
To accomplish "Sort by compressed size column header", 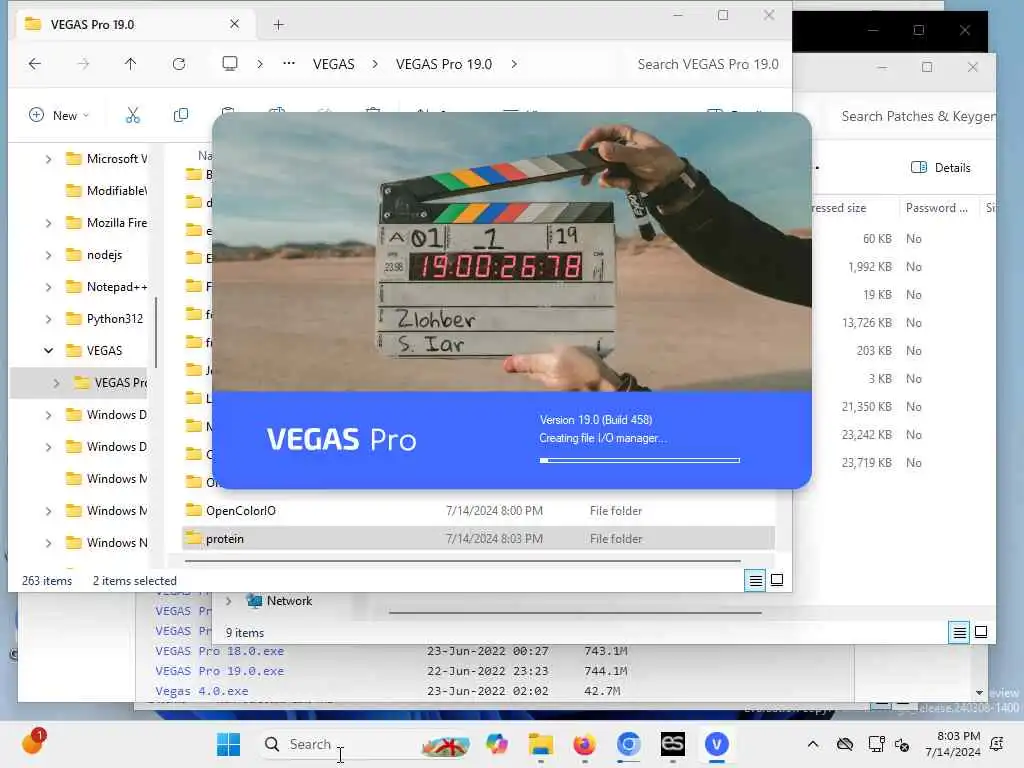I will pyautogui.click(x=839, y=208).
